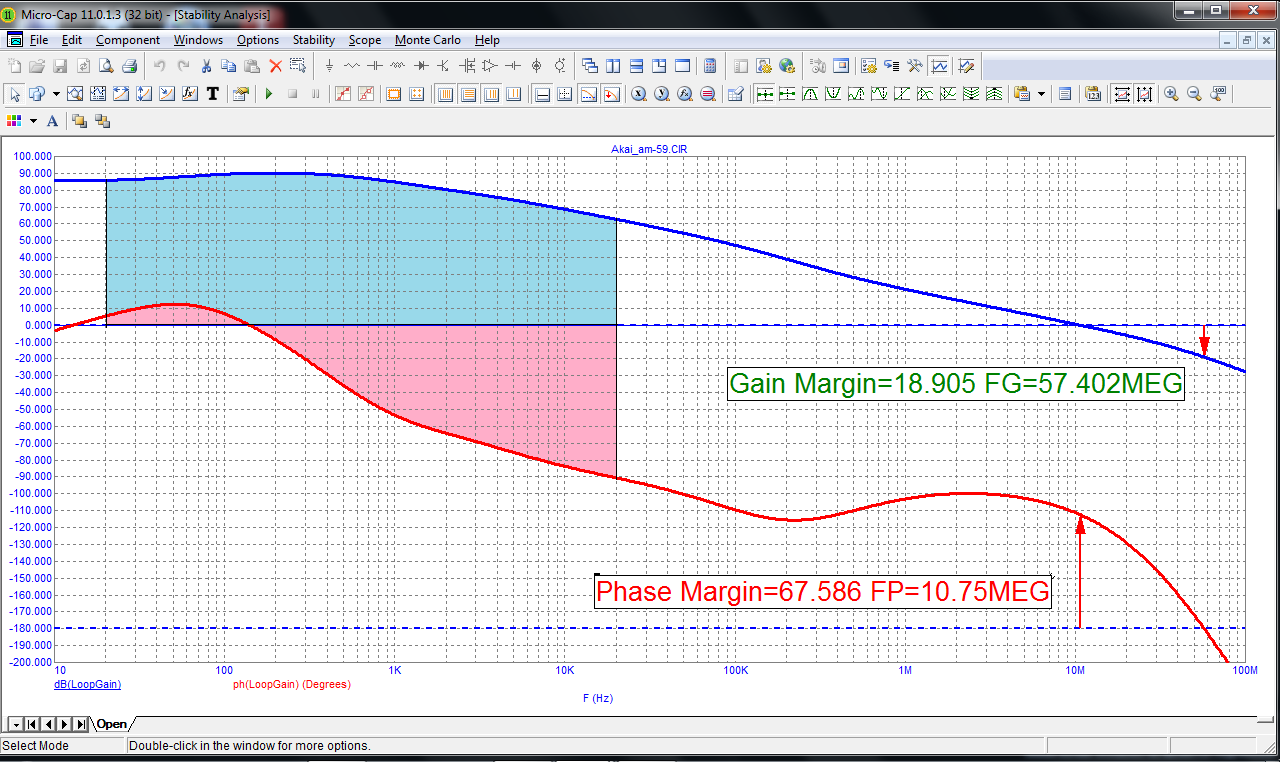
Task: Select the Ground component icon
Action: pyautogui.click(x=330, y=66)
